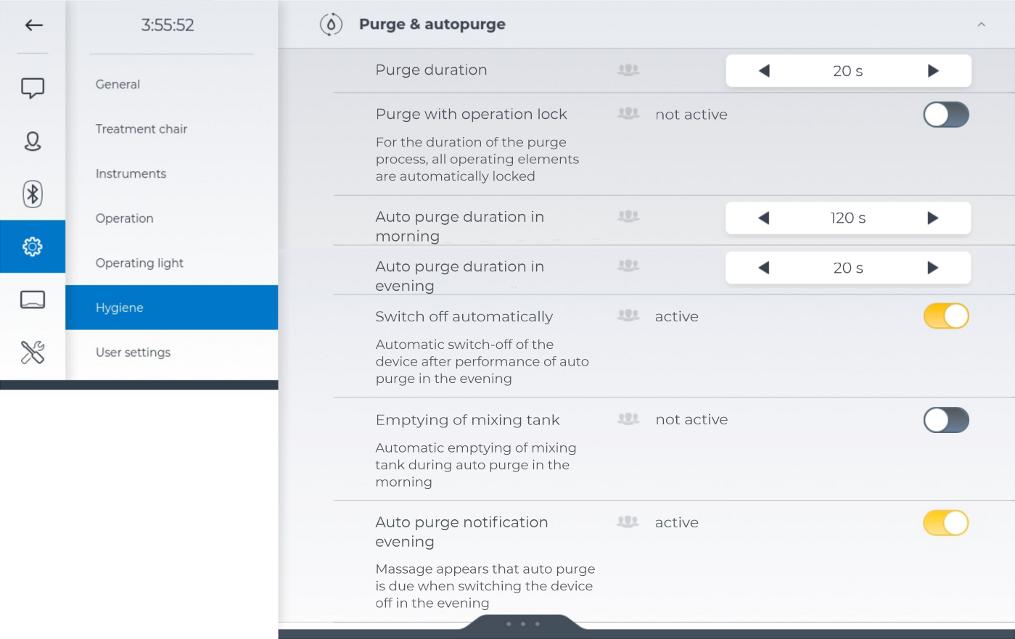Enable Emptying of mixing tank toggle

(x=945, y=420)
